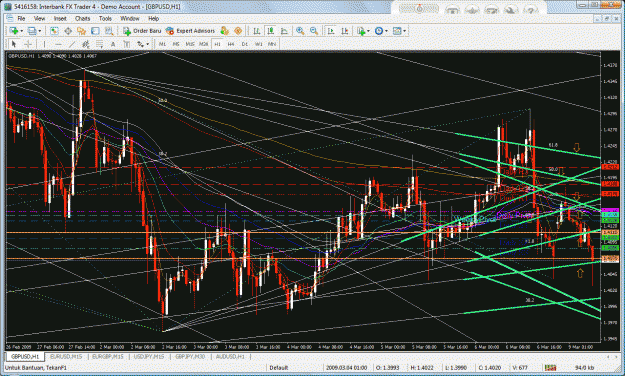Switch to M30 timeframe button

coord(204,44)
